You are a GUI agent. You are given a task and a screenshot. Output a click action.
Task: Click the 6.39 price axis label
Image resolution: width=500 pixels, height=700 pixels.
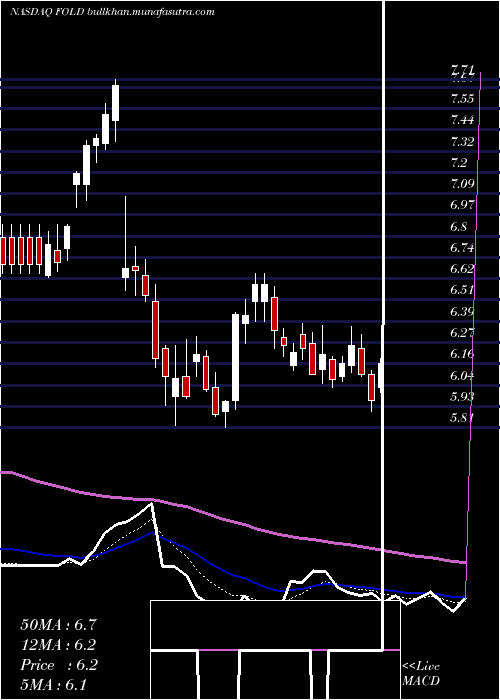[x=462, y=312]
